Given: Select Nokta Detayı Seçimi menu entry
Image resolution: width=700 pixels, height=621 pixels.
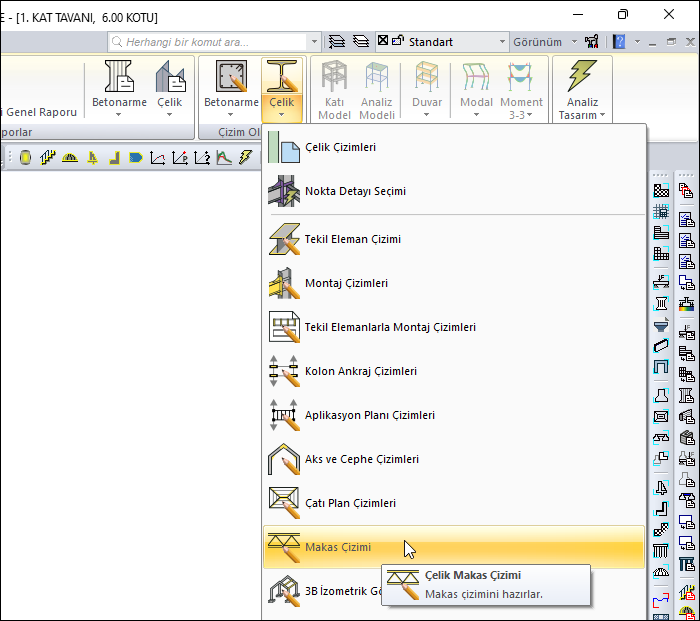Looking at the screenshot, I should click(x=454, y=191).
